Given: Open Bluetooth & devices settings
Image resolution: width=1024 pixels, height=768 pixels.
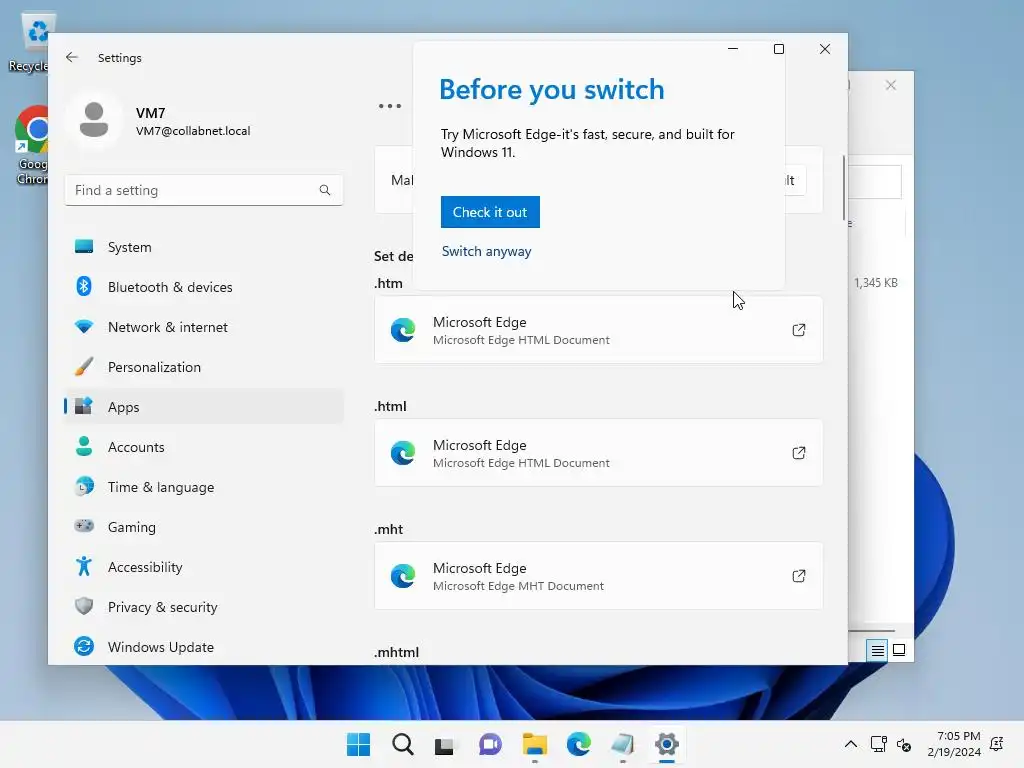Looking at the screenshot, I should click(204, 287).
